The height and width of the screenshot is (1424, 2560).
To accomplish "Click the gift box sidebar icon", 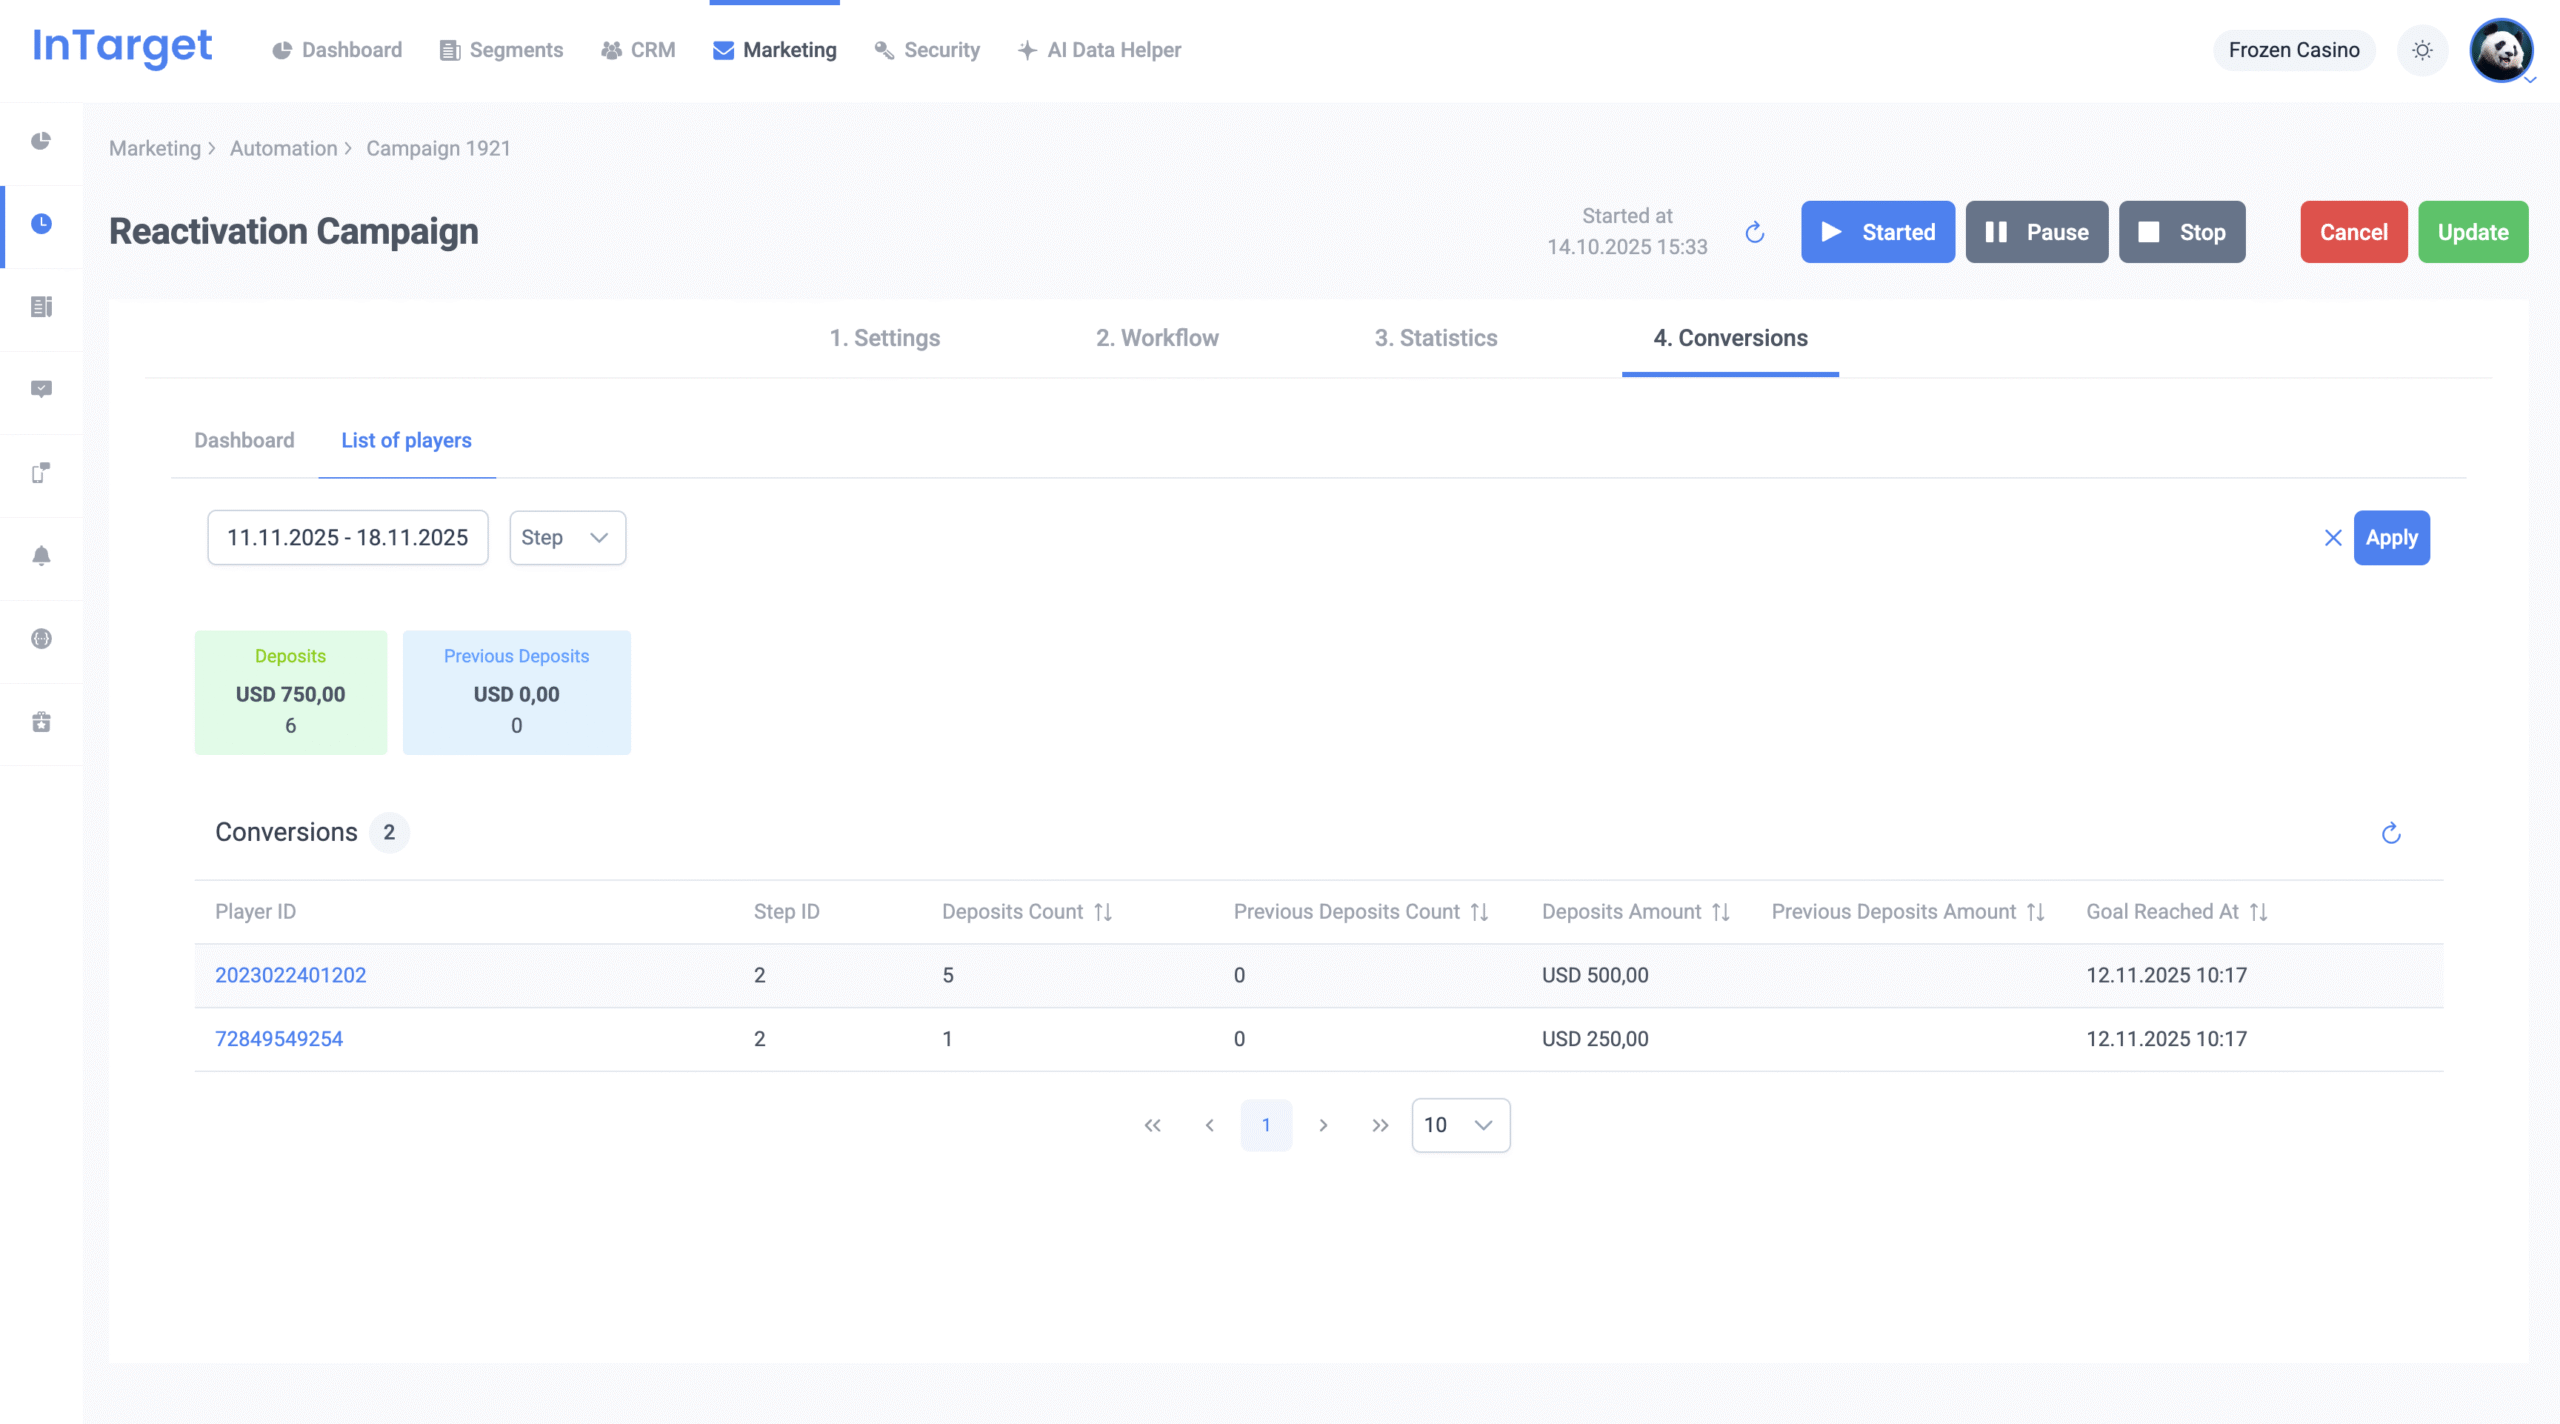I will click(x=41, y=722).
